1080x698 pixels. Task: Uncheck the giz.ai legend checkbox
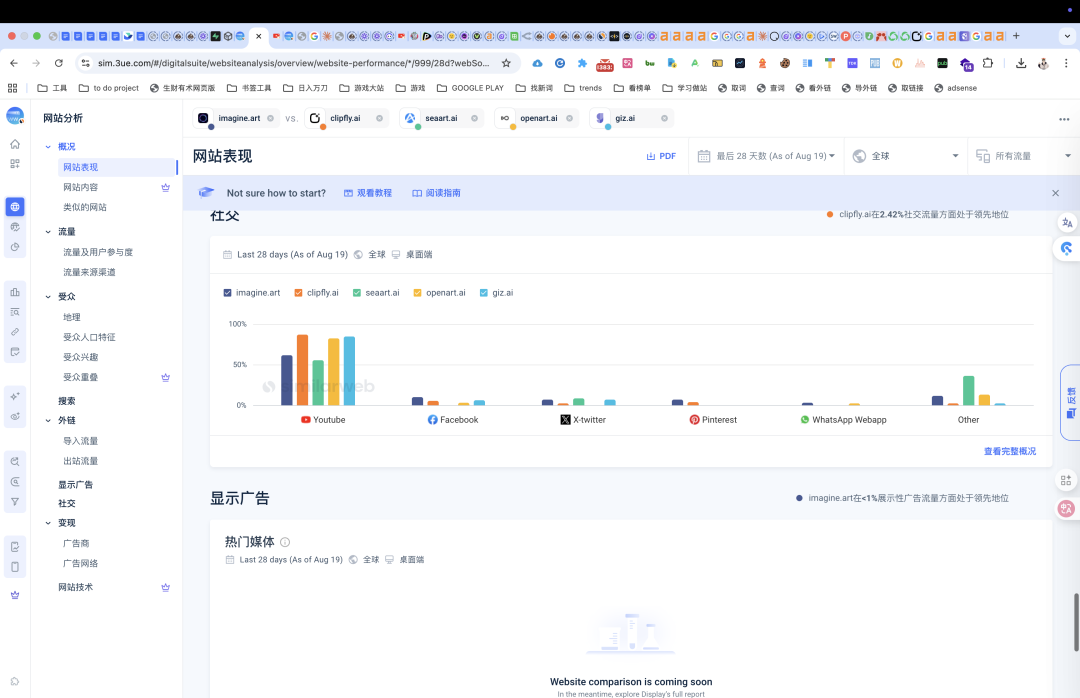[x=484, y=293]
